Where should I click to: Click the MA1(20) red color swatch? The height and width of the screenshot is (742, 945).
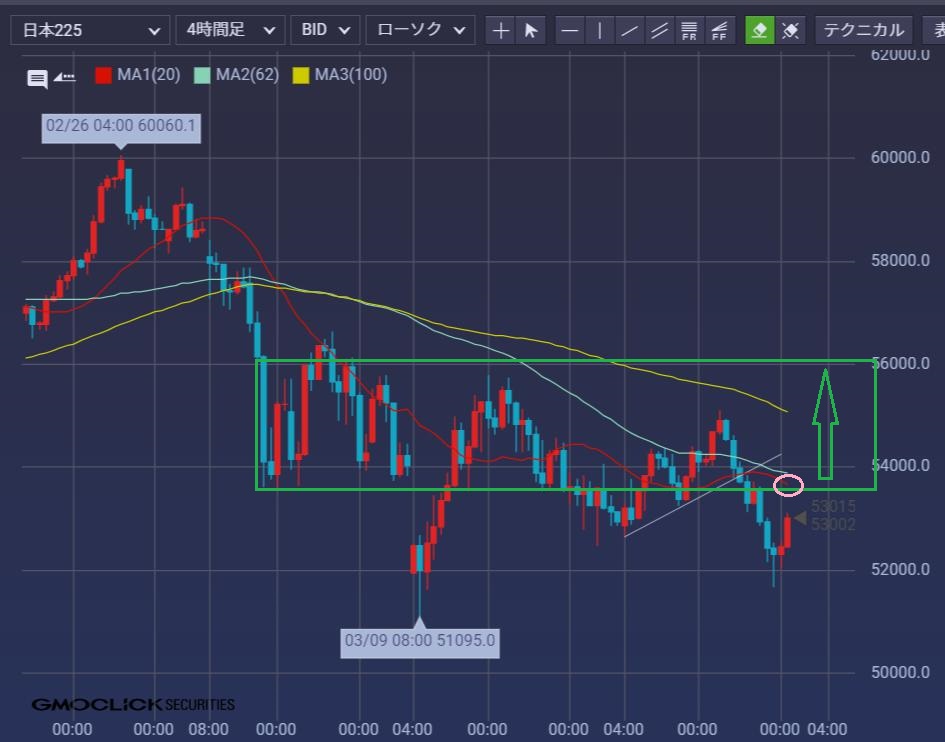pyautogui.click(x=103, y=75)
